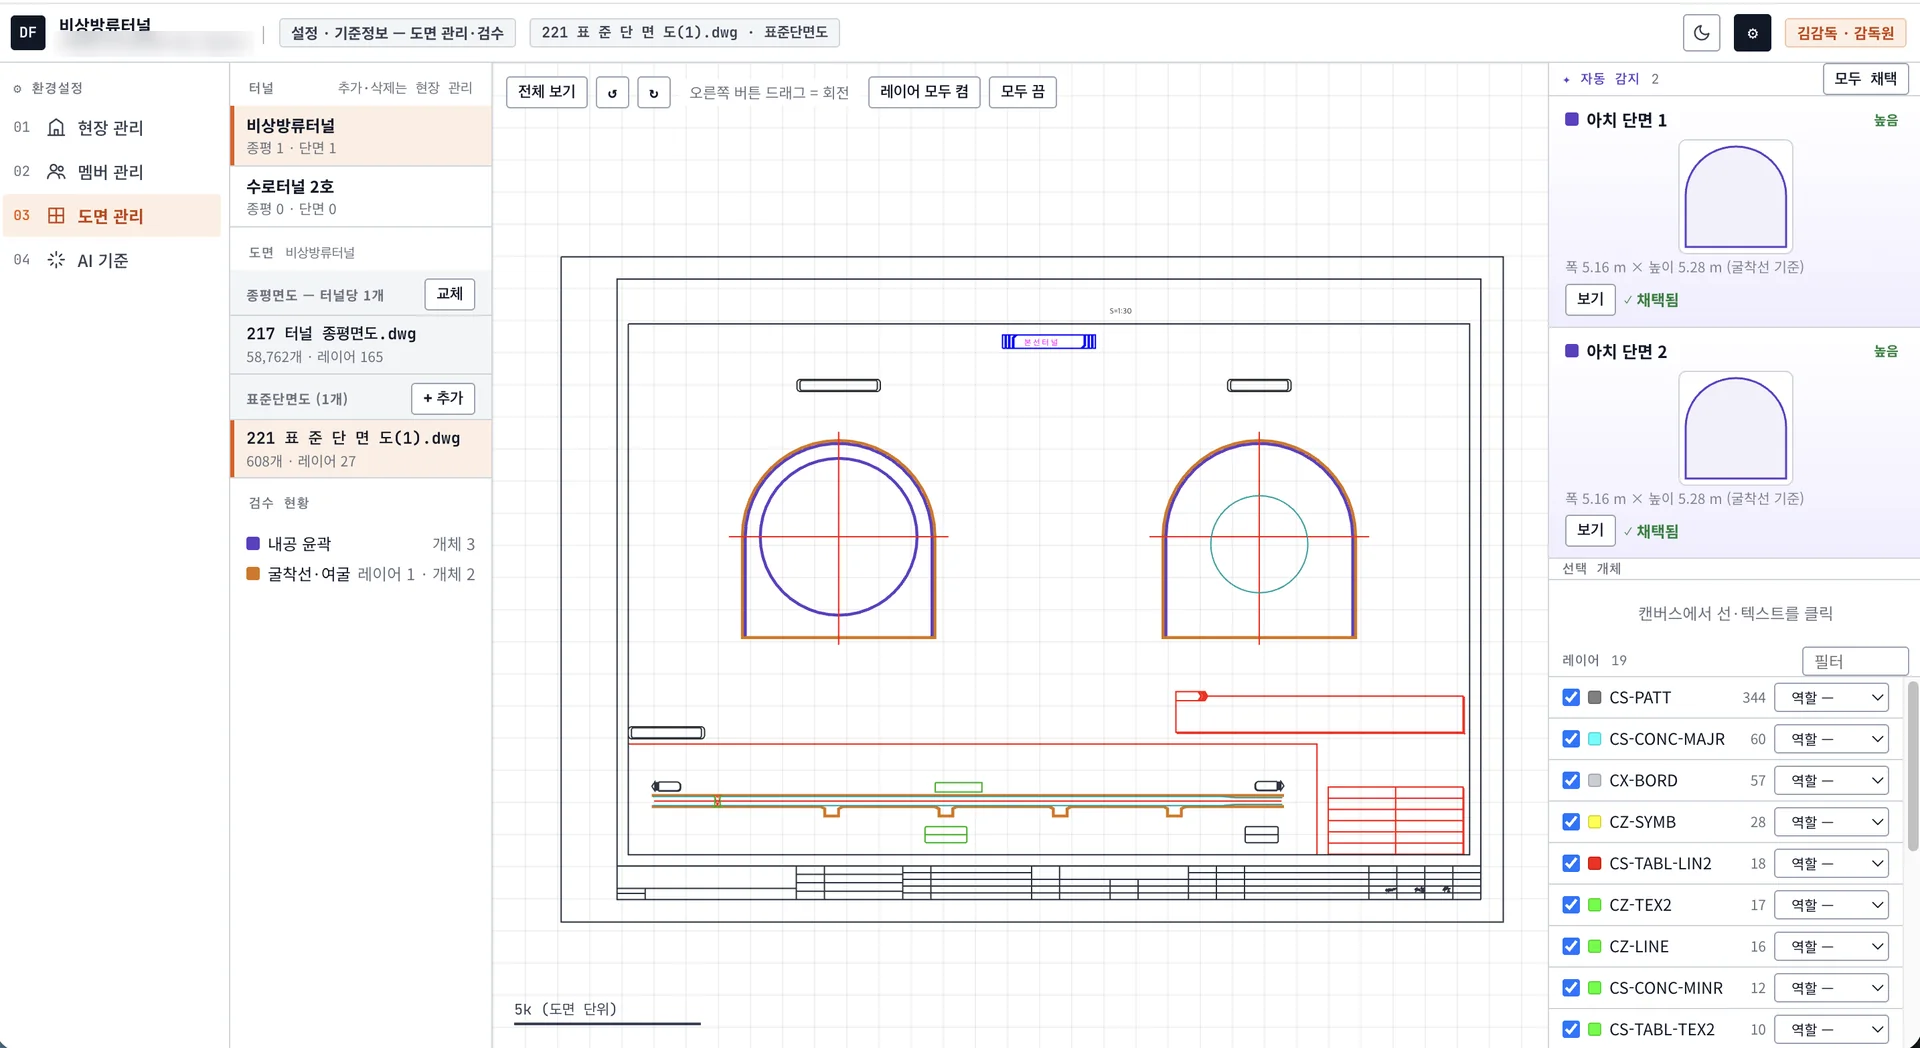The height and width of the screenshot is (1048, 1920).
Task: Click the 도면 관리 grid icon
Action: coord(57,216)
